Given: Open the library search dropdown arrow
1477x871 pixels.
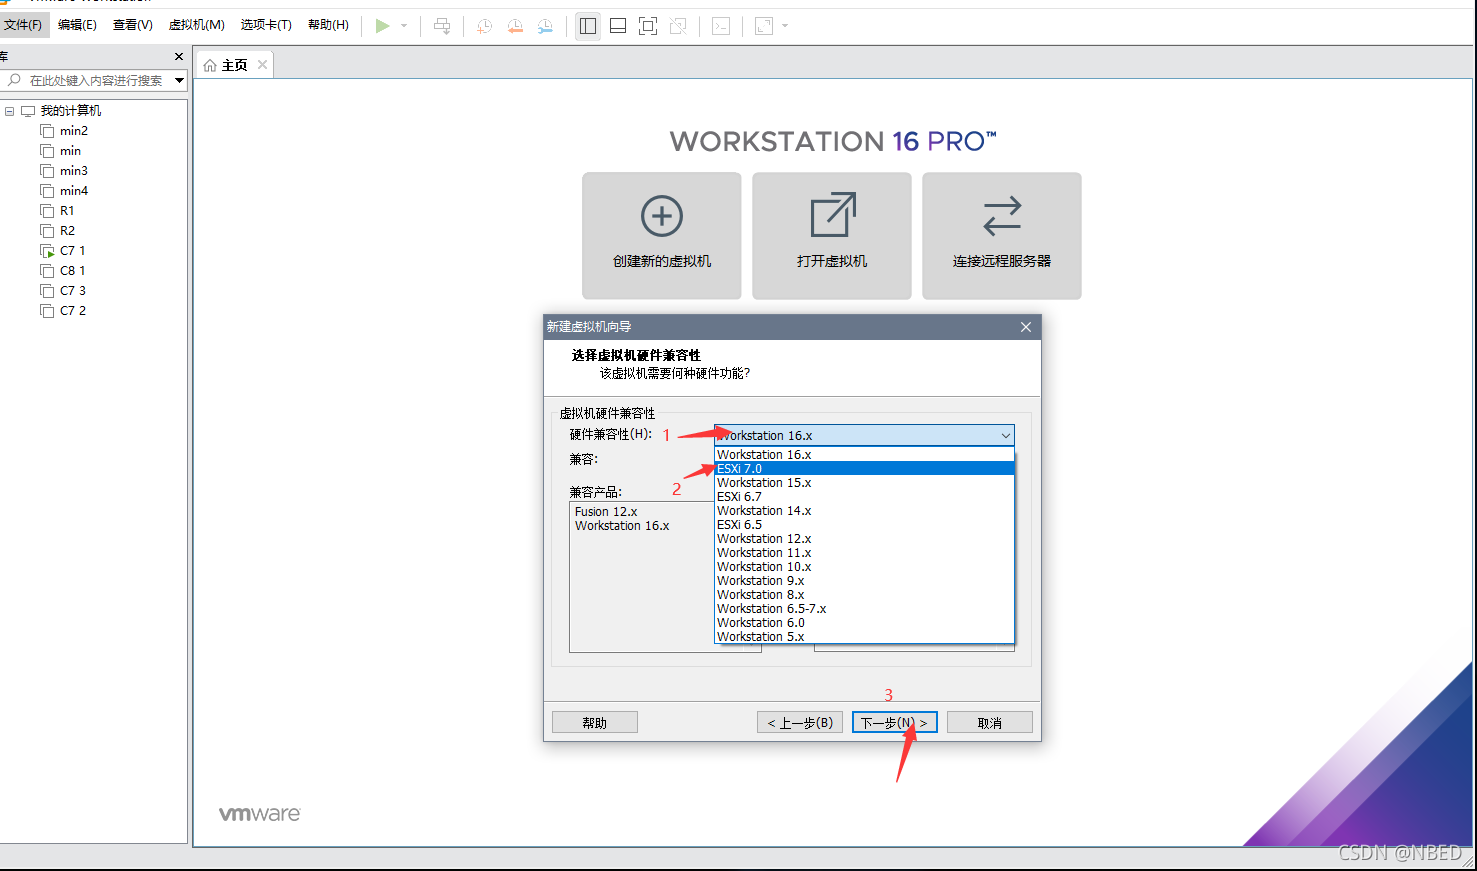Looking at the screenshot, I should 179,80.
